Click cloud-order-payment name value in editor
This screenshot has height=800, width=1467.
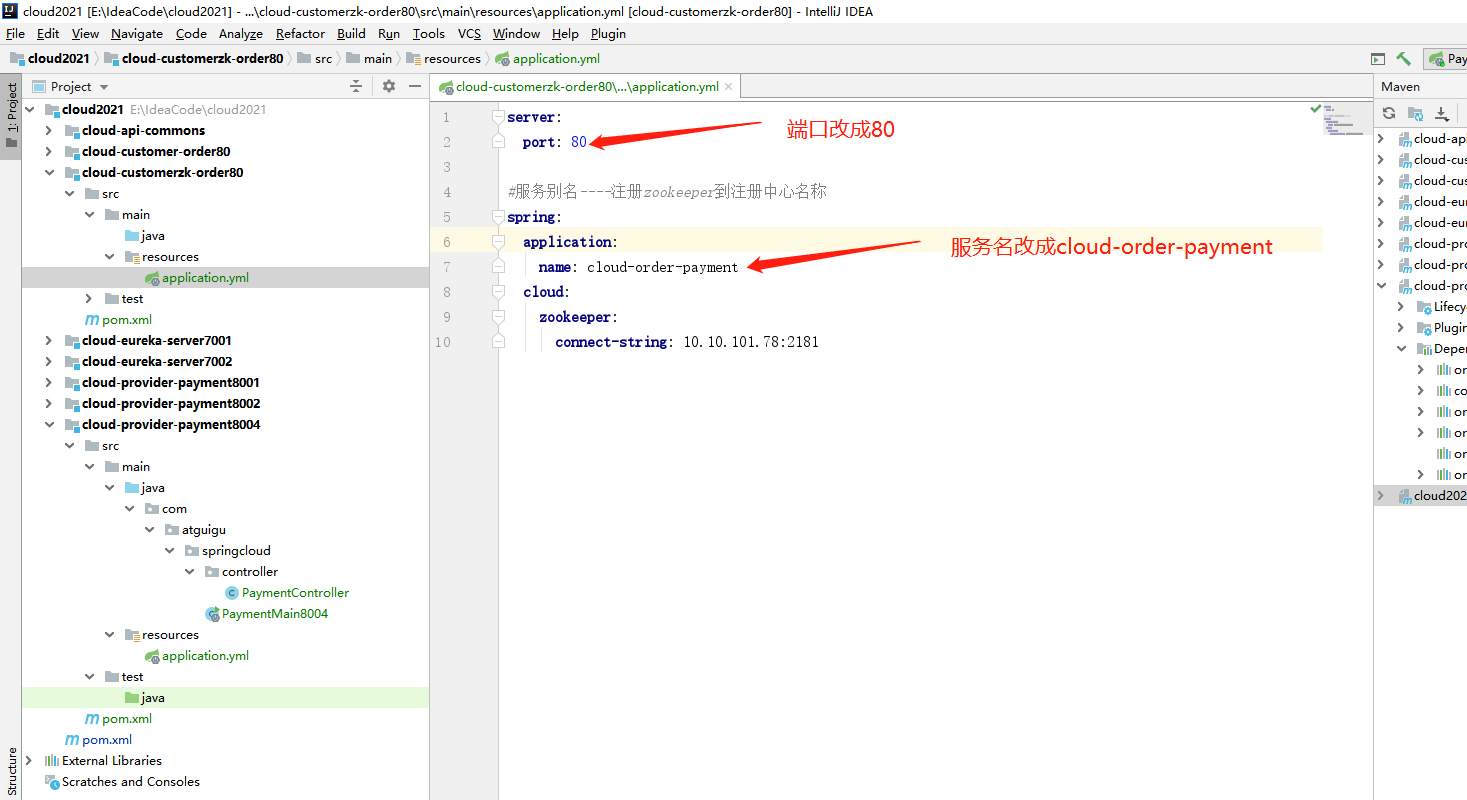pos(663,267)
